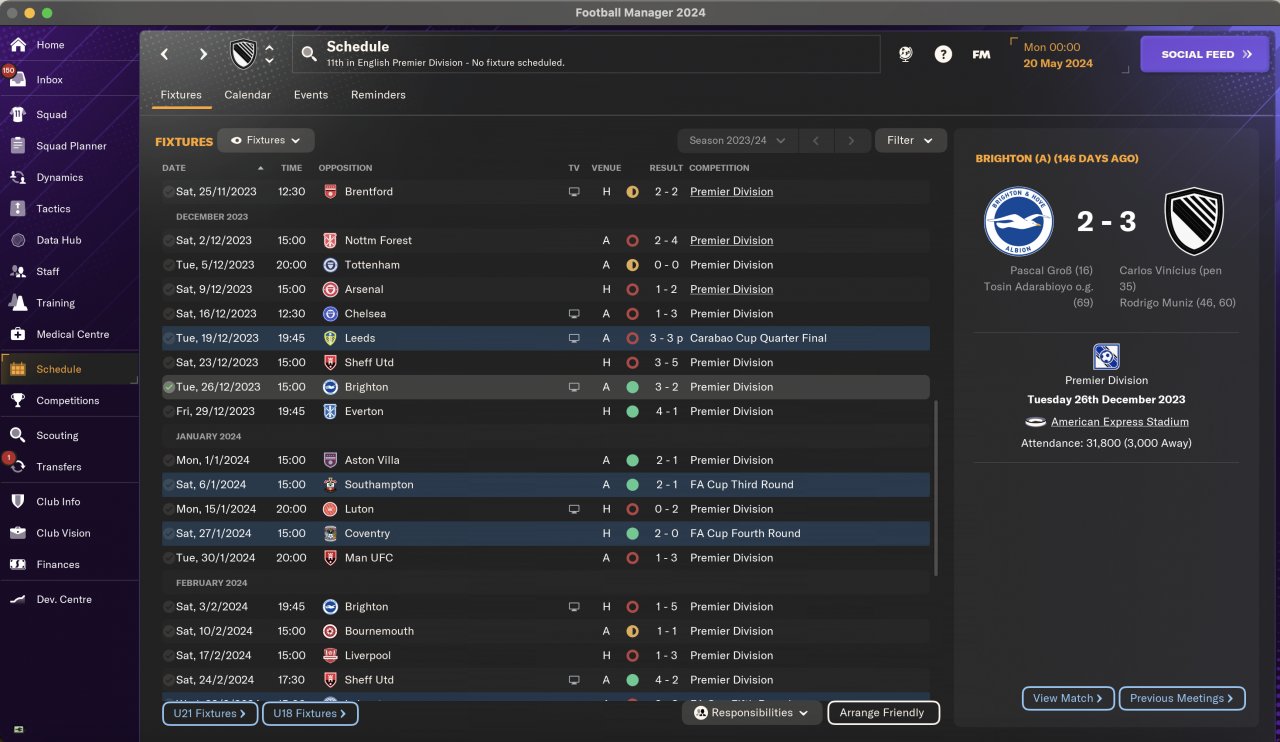Click the club switcher up chevron

coord(269,47)
